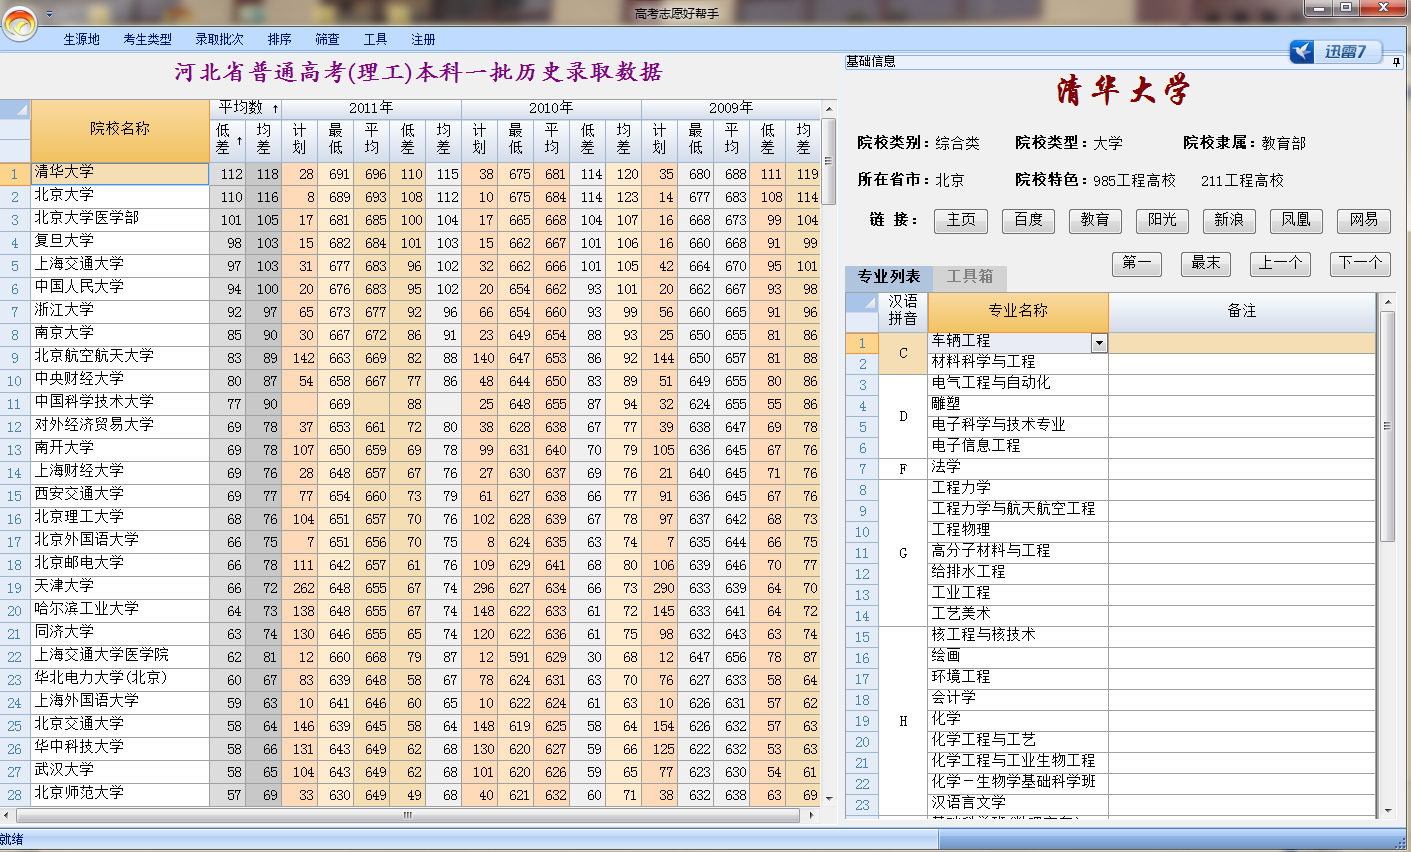Click the 2011年 column group header
Screen dimensions: 1411x852
(x=371, y=108)
